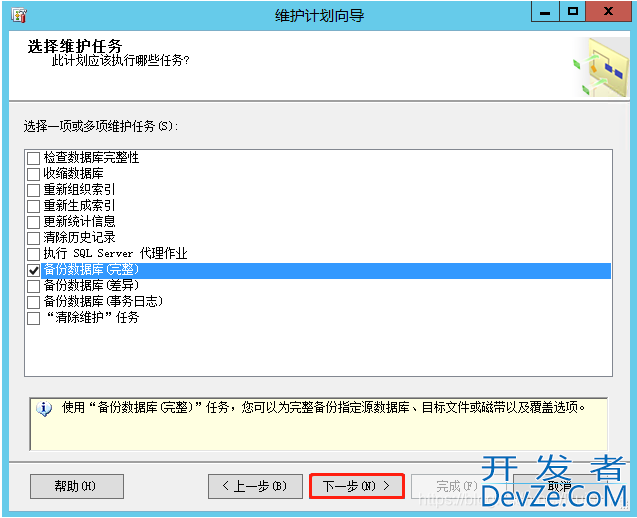637x518 pixels.
Task: Click the 下一步(N) button
Action: tap(356, 486)
